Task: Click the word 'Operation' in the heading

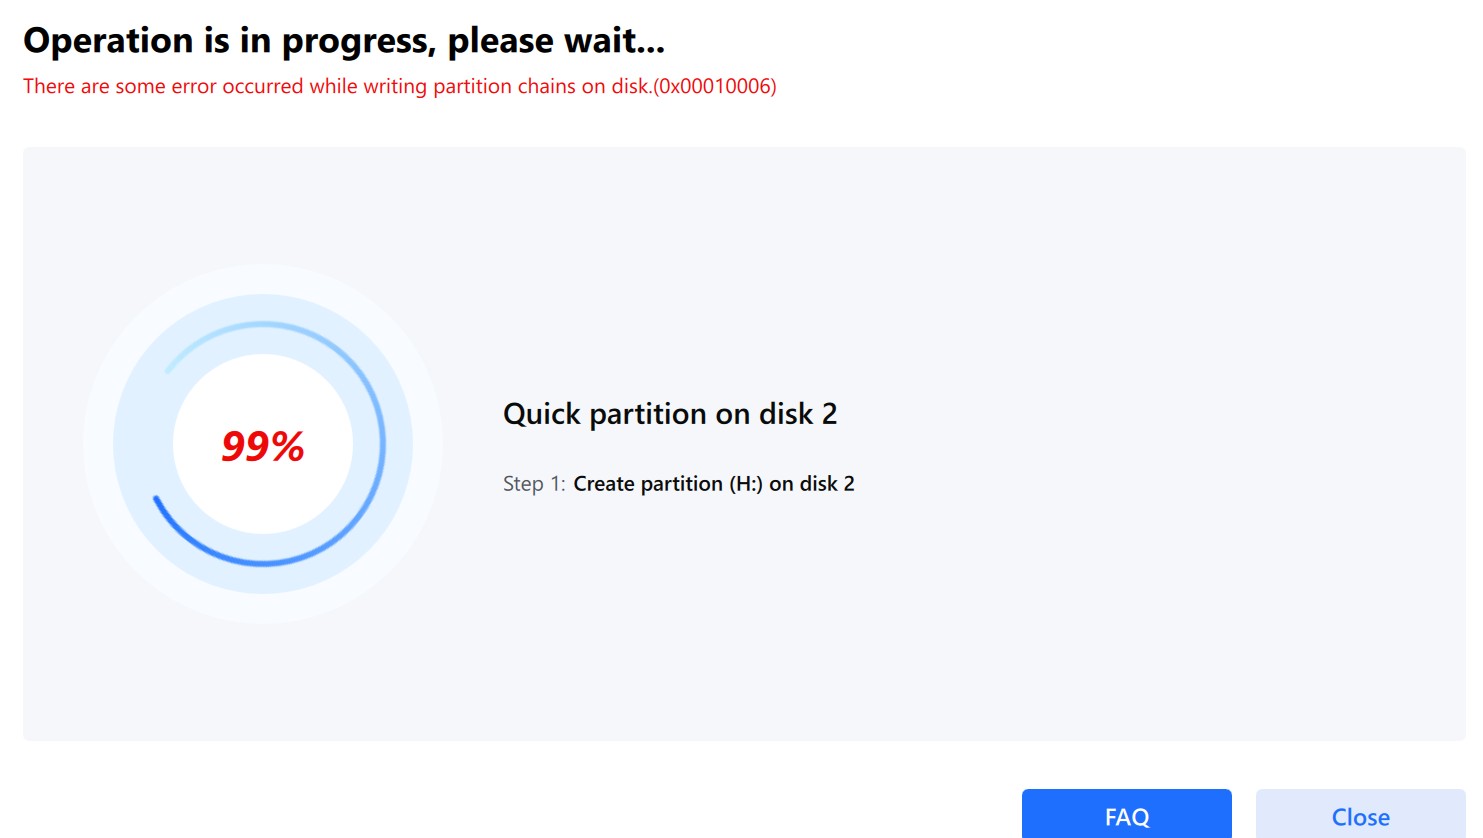Action: (x=108, y=41)
